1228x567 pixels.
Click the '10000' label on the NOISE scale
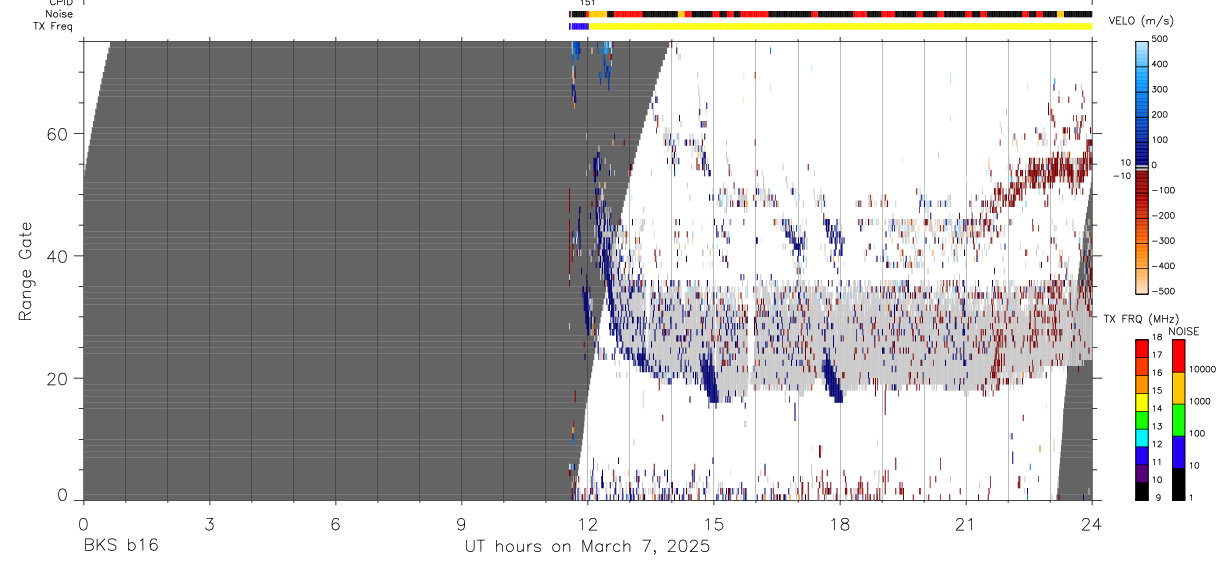point(1203,369)
